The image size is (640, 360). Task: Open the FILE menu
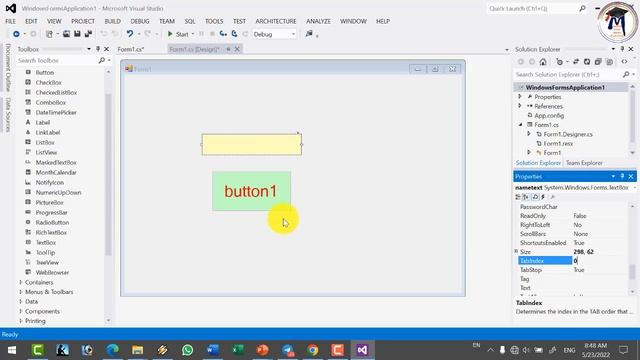pyautogui.click(x=11, y=21)
